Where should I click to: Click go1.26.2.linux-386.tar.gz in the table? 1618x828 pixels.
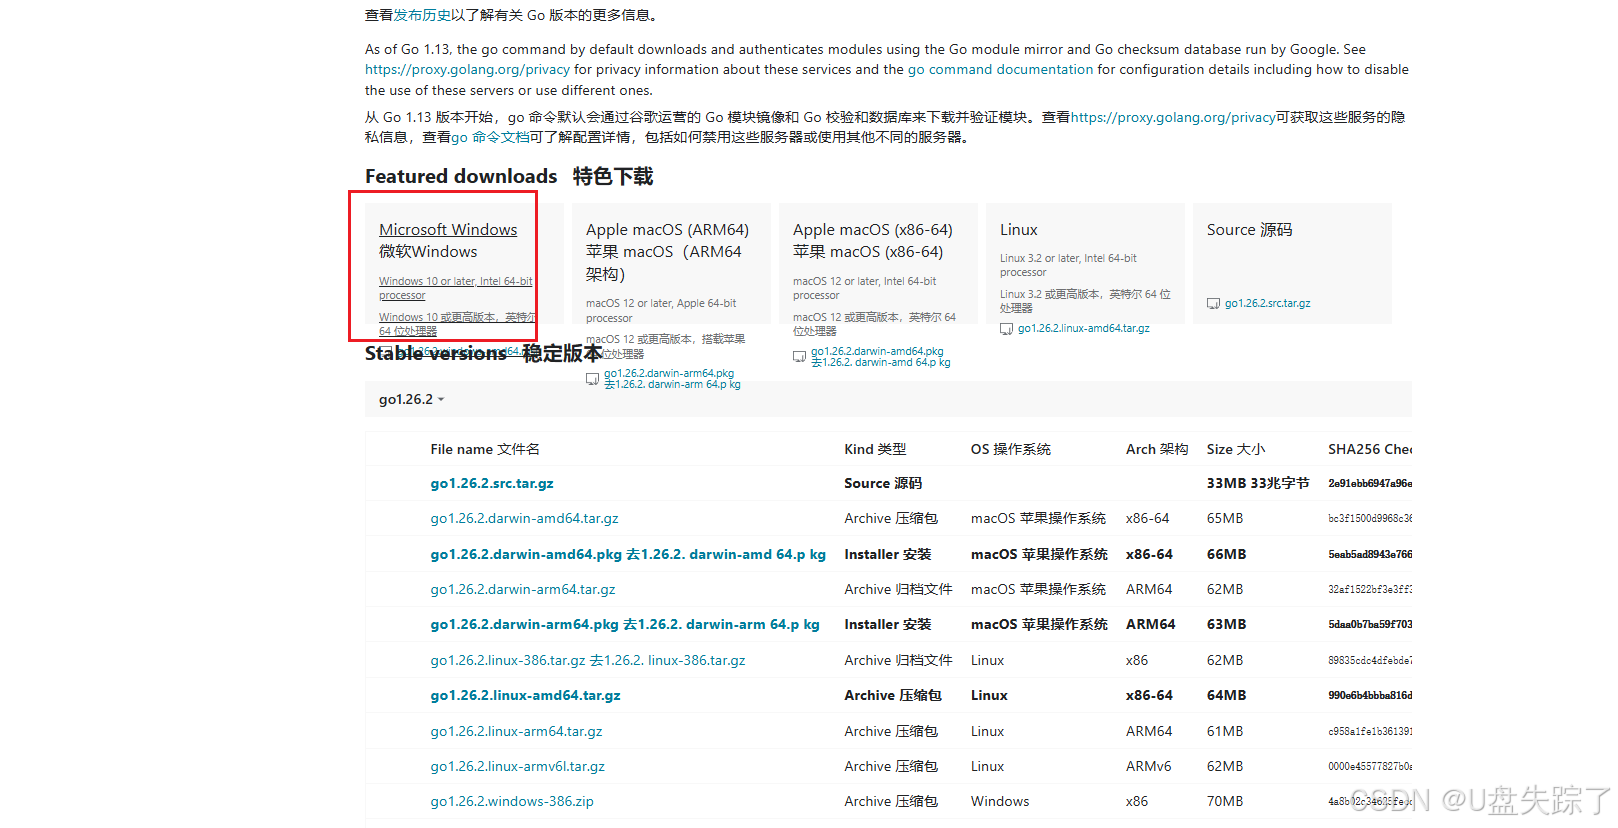(588, 660)
